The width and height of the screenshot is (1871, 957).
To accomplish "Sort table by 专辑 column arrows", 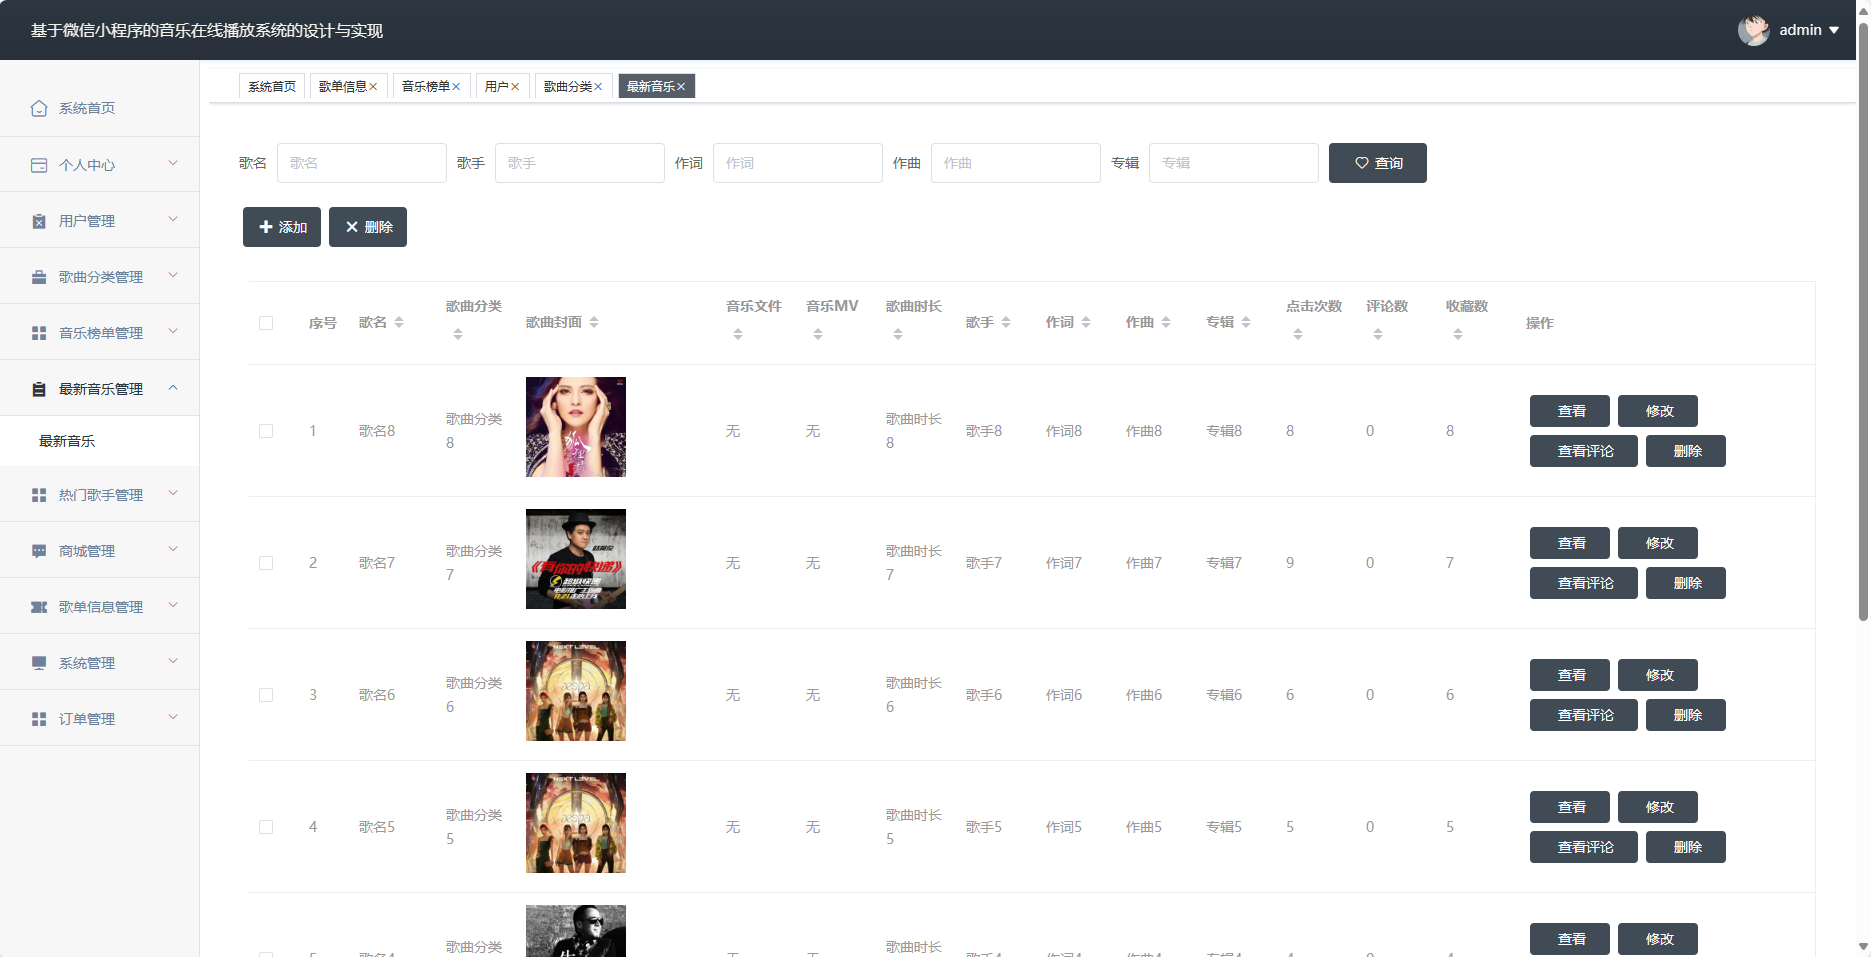I will pos(1246,322).
